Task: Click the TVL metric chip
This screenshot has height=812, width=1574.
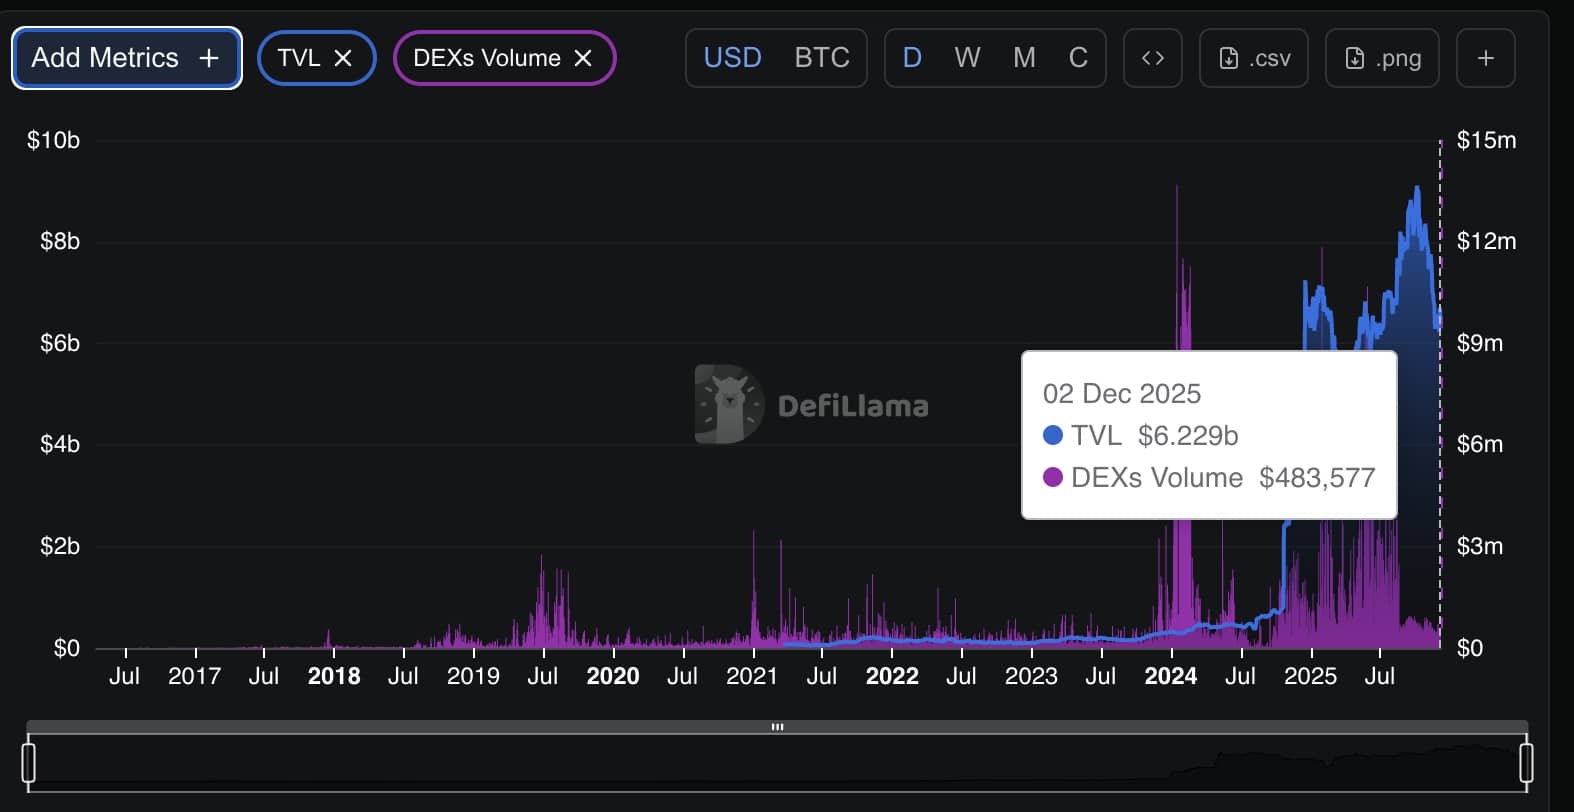Action: point(298,58)
